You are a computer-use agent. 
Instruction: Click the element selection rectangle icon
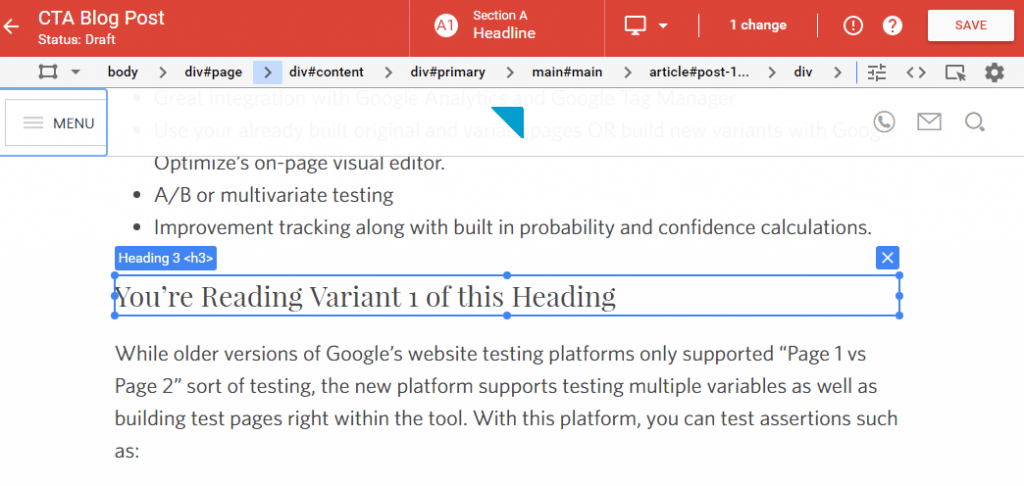pos(48,72)
